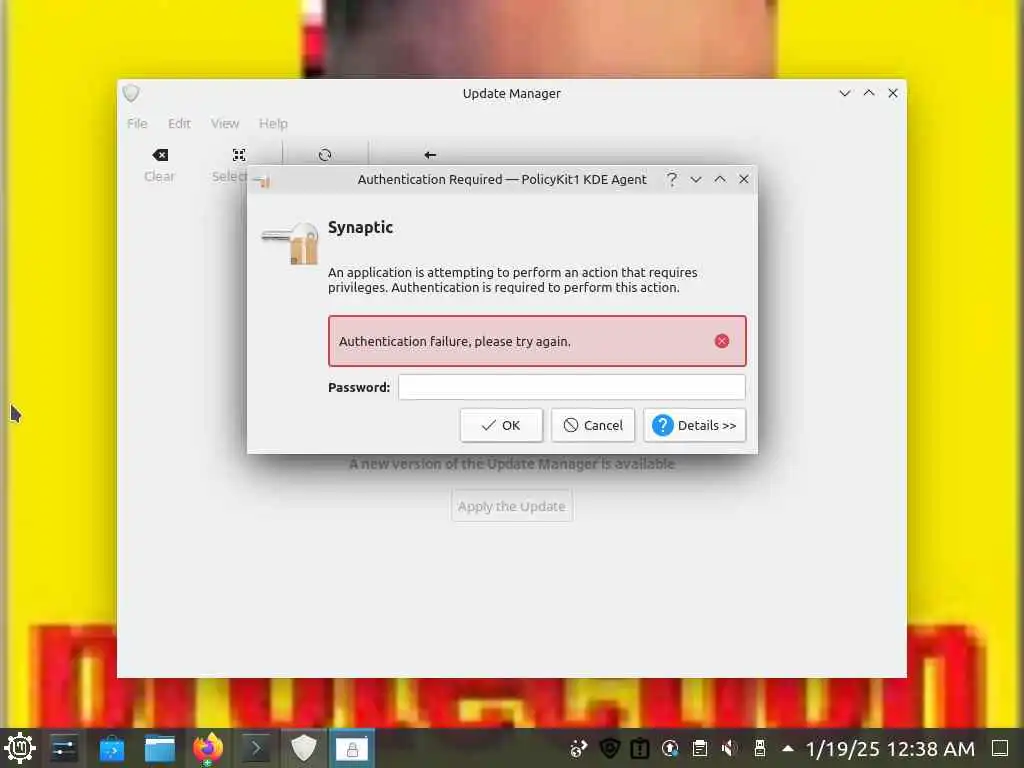Open the volume control tray icon

click(729, 748)
